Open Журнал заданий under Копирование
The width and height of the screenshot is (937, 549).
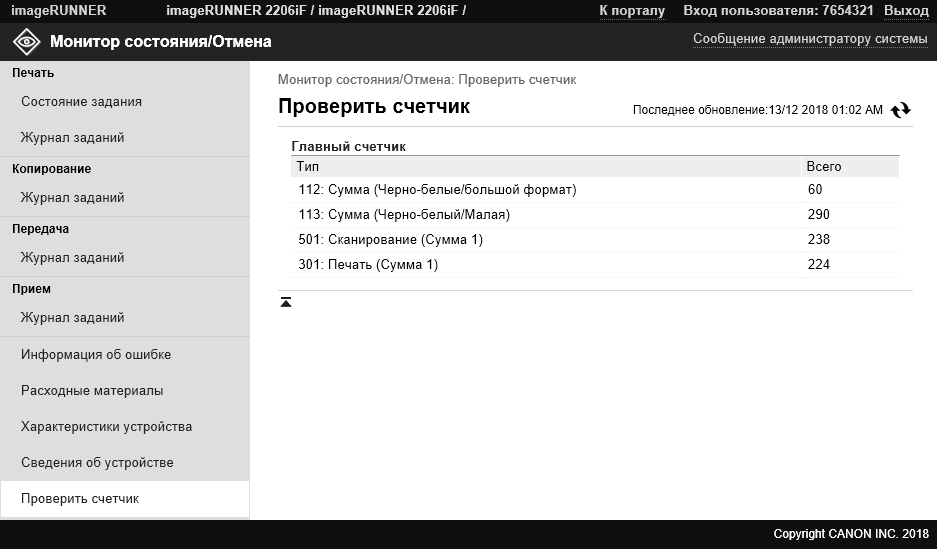tap(72, 197)
